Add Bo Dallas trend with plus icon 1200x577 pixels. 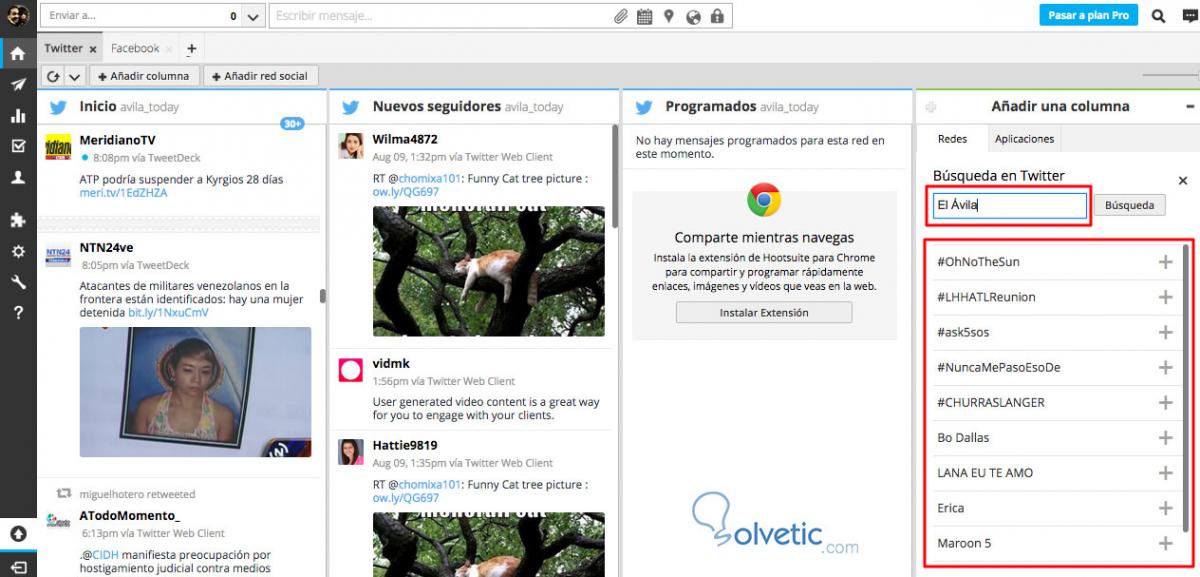(x=1165, y=438)
